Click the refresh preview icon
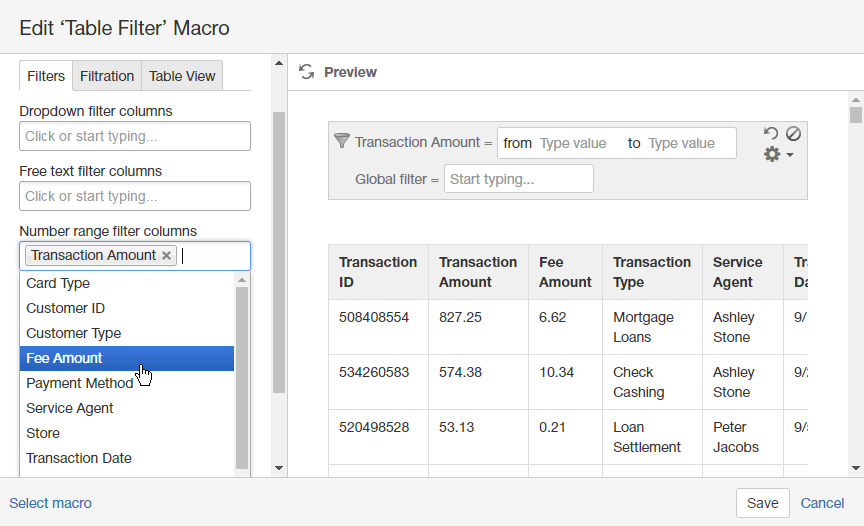Image resolution: width=864 pixels, height=526 pixels. point(307,72)
